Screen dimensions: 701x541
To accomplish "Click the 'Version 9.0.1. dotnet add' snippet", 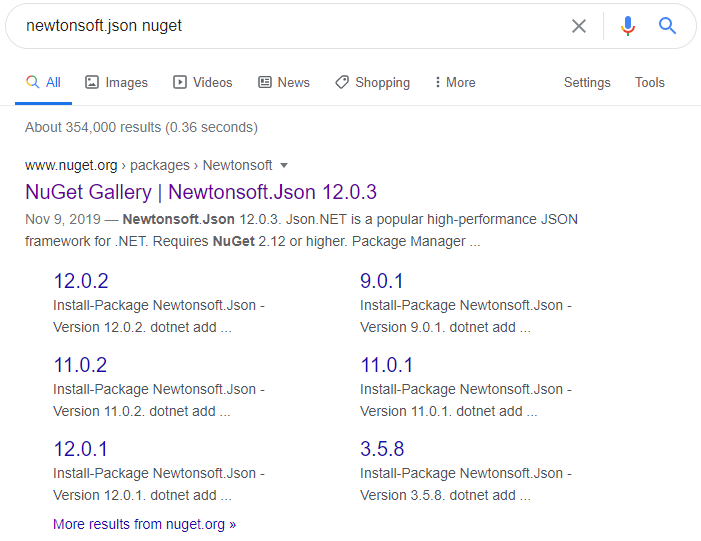I will [445, 327].
